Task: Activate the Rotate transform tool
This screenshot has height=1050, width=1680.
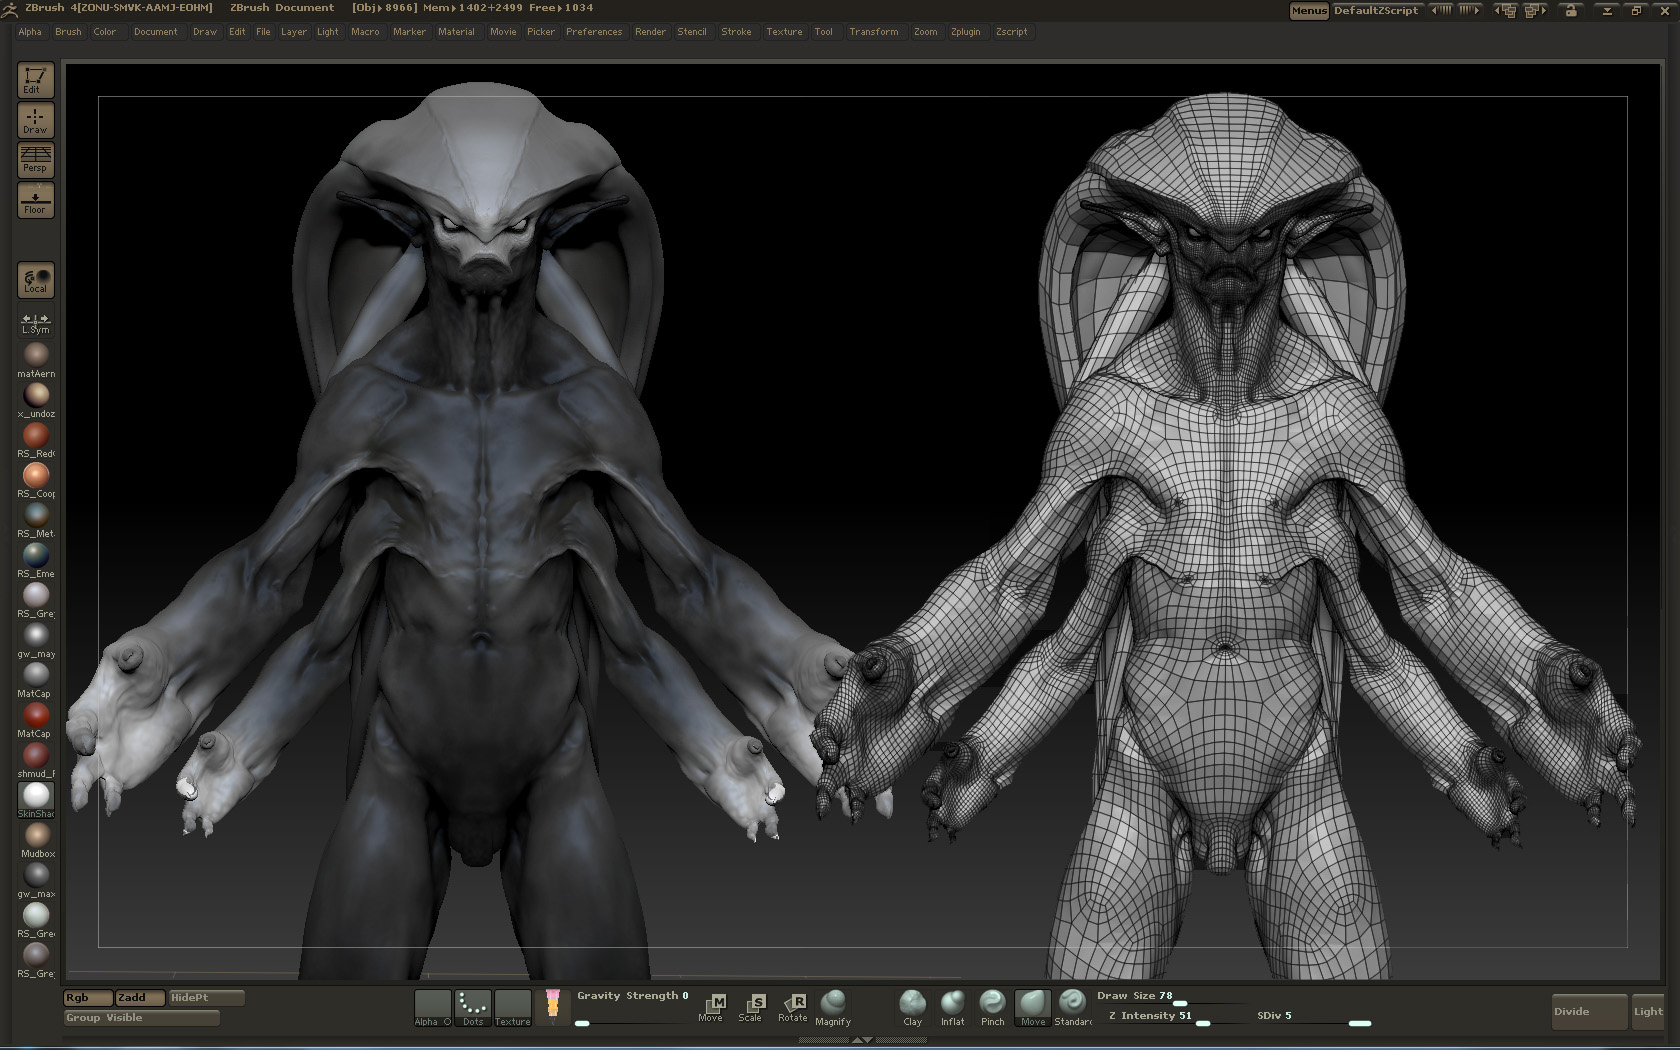Action: click(x=793, y=1007)
